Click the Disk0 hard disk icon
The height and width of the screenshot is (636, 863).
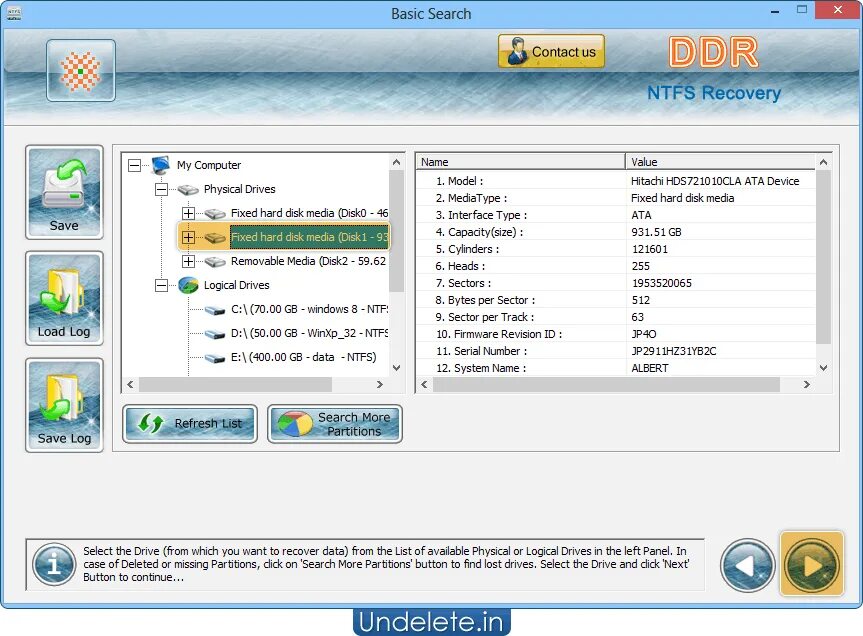[215, 213]
